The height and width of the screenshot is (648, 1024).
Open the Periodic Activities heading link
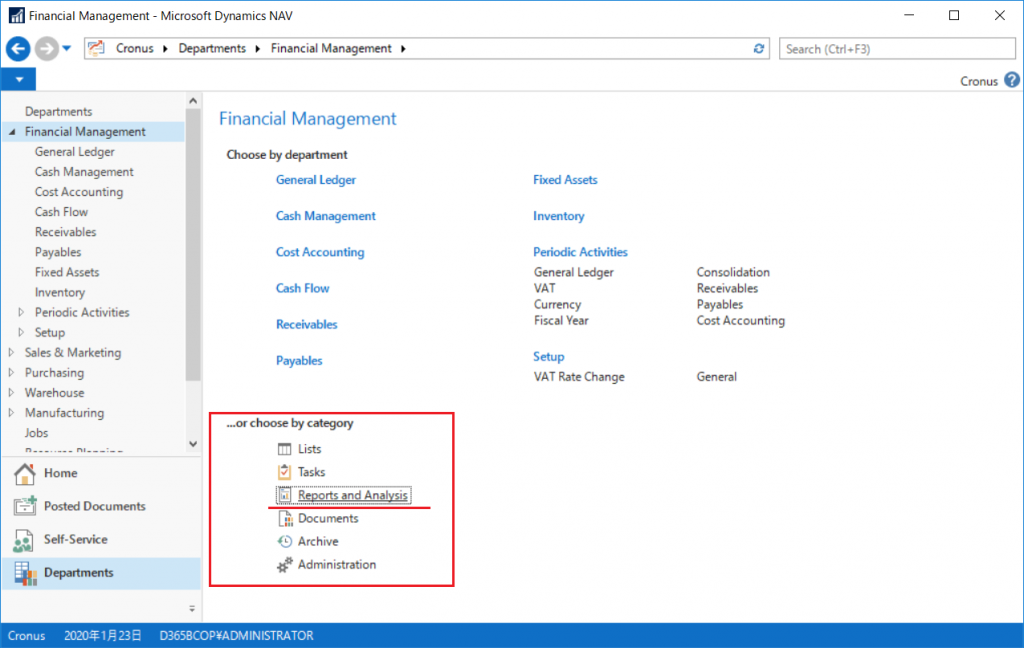[x=580, y=252]
